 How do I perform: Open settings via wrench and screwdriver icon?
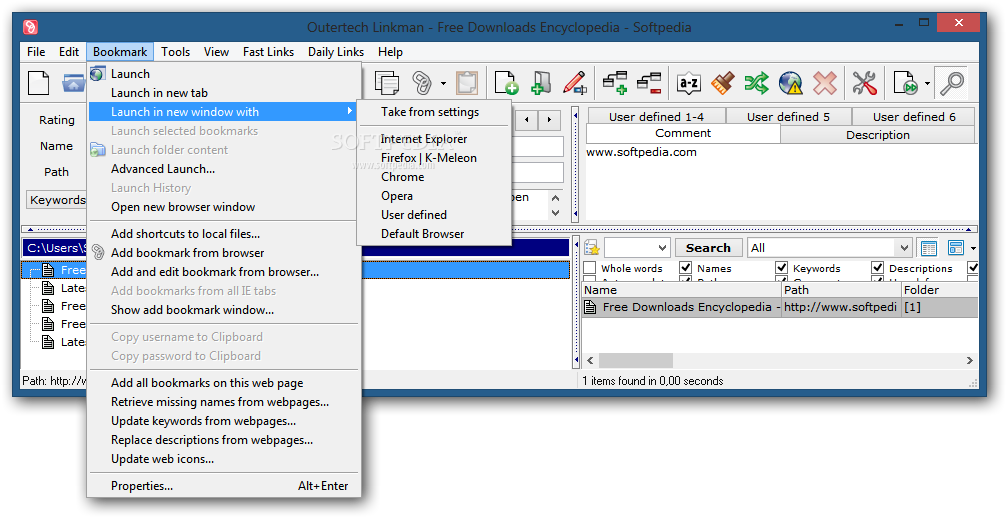(x=864, y=83)
